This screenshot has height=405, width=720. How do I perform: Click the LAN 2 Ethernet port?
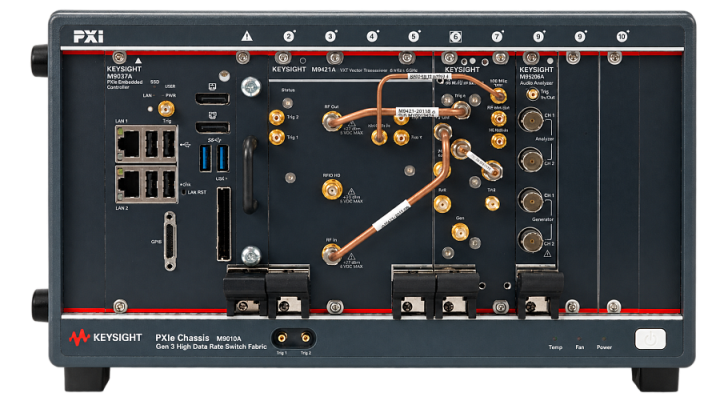[x=129, y=184]
